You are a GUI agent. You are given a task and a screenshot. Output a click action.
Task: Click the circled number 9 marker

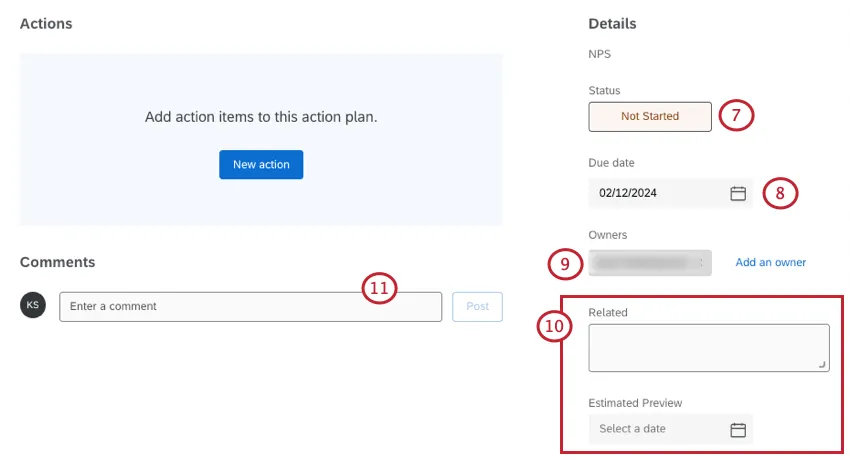point(565,264)
